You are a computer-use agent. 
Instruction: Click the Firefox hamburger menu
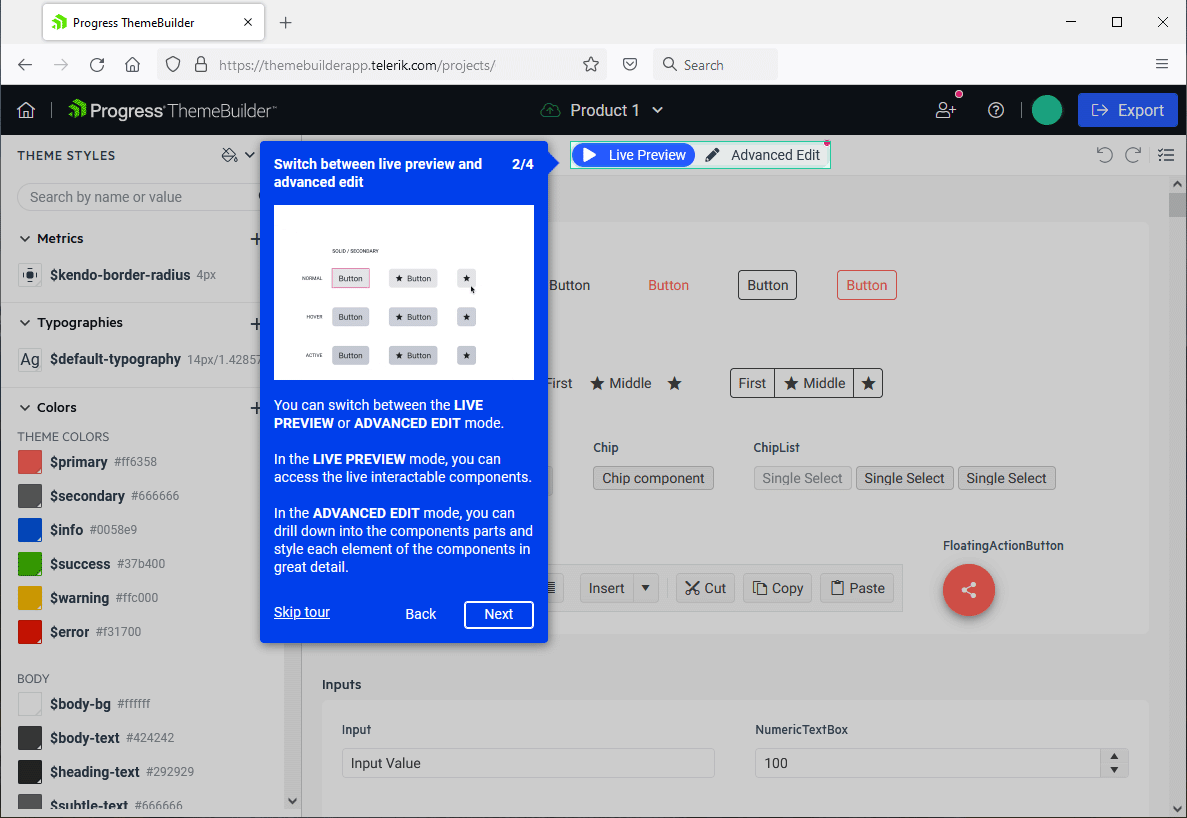coord(1161,63)
